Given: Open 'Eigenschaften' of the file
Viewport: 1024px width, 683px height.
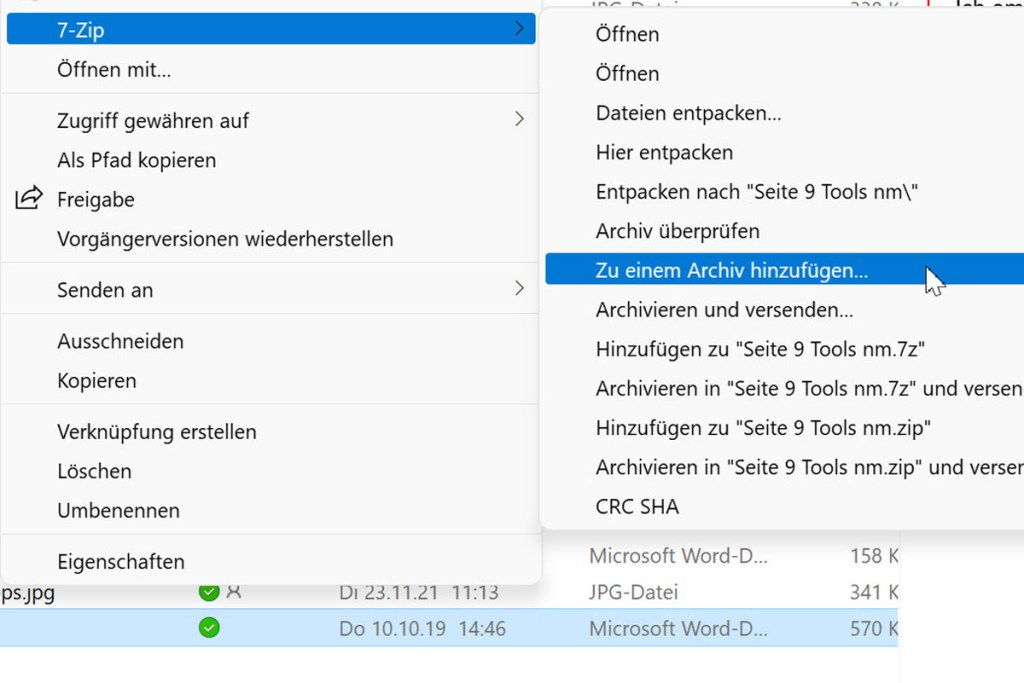Looking at the screenshot, I should point(121,562).
